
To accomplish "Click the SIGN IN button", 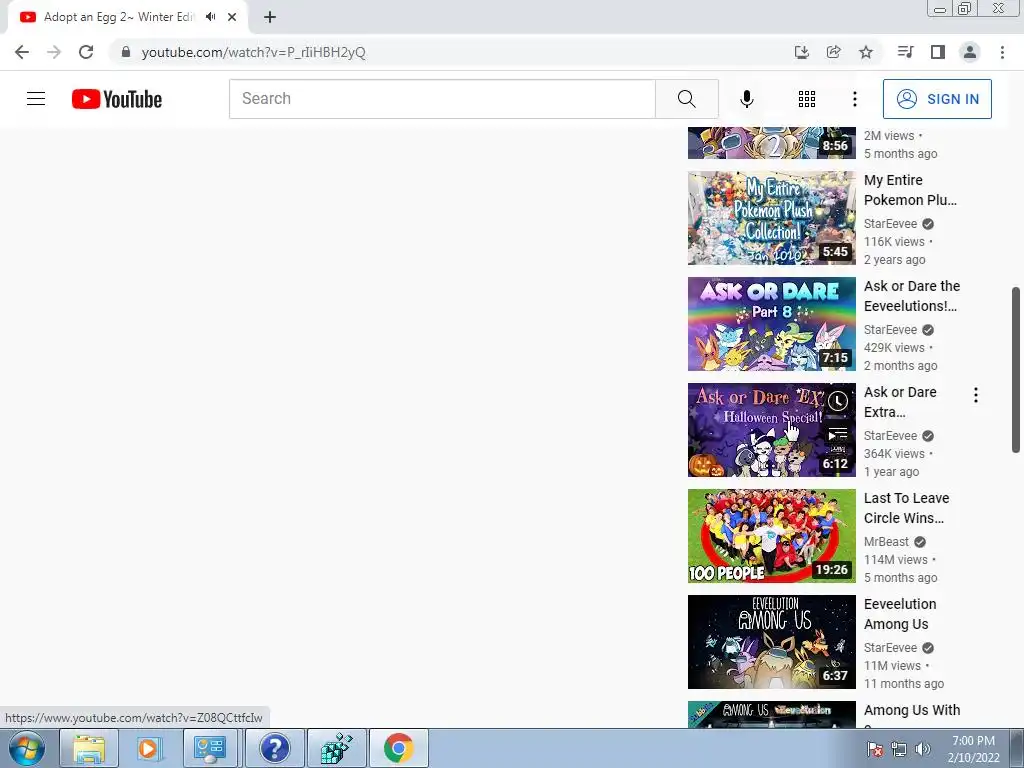I will tap(937, 99).
